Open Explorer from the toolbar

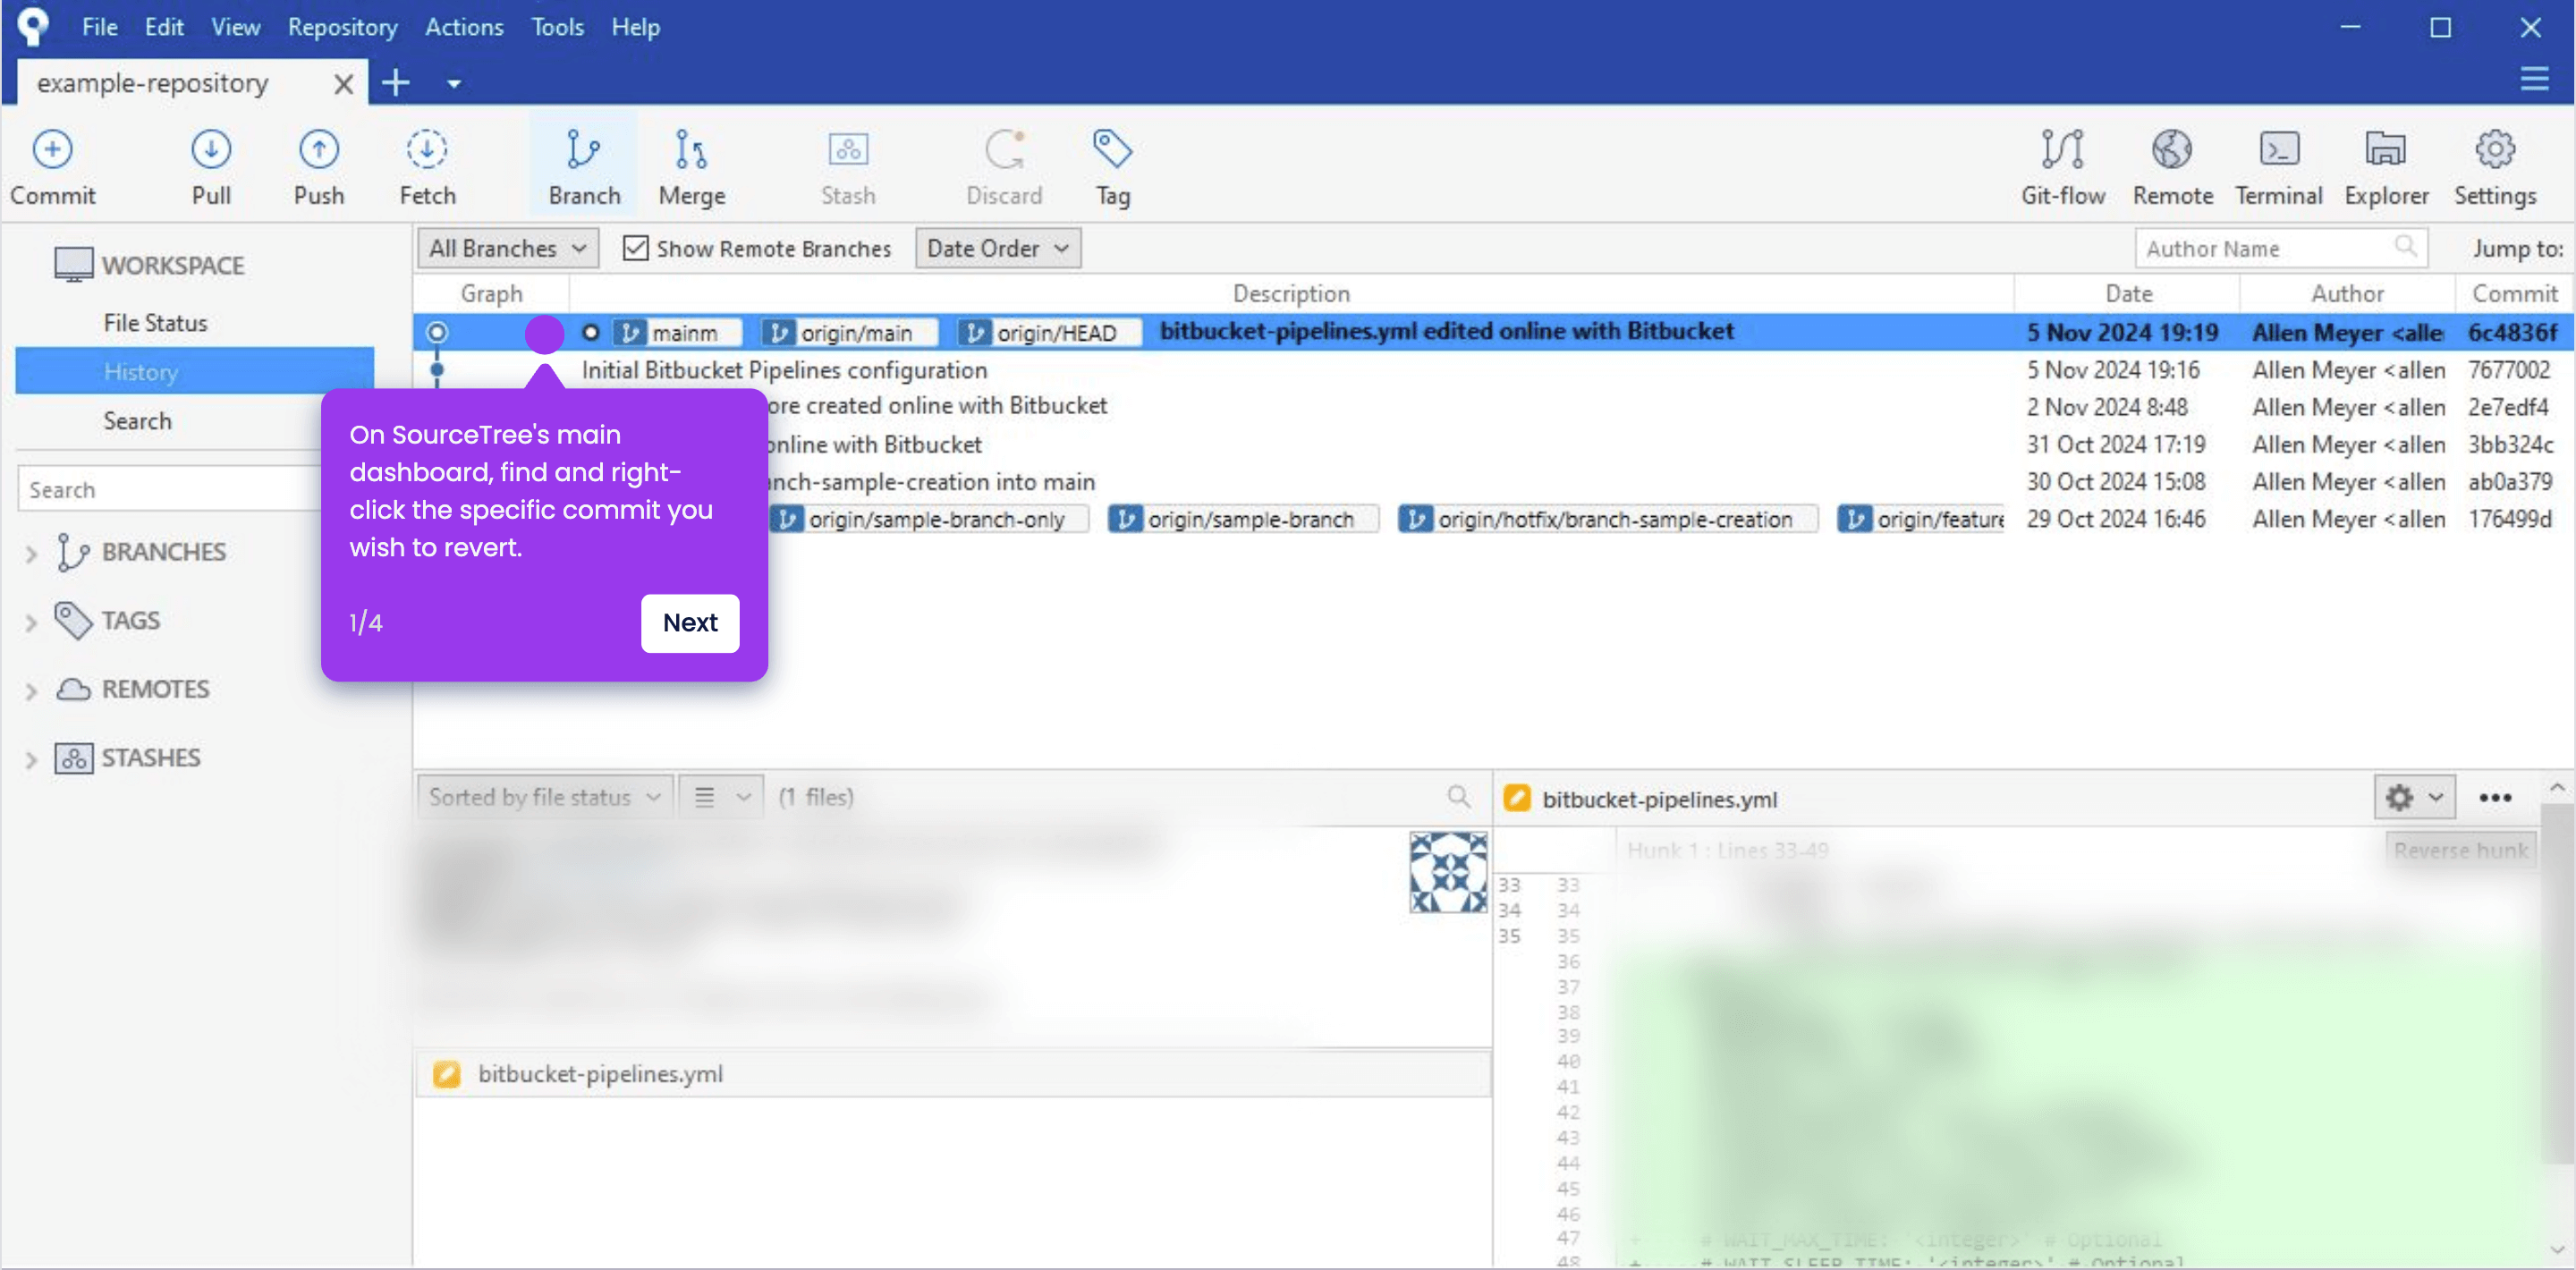point(2386,166)
